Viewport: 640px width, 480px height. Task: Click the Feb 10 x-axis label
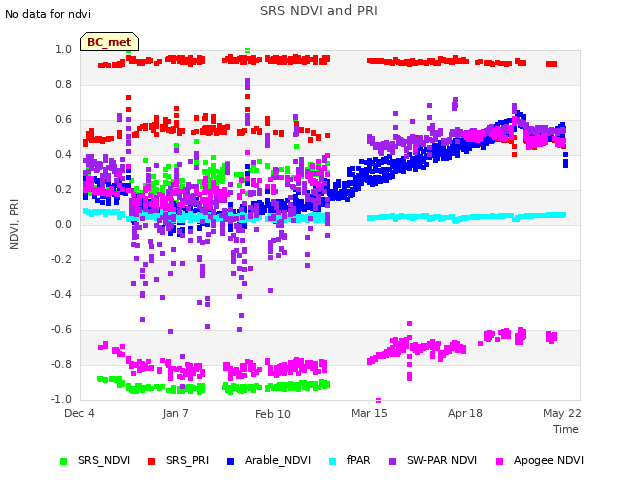tap(273, 414)
